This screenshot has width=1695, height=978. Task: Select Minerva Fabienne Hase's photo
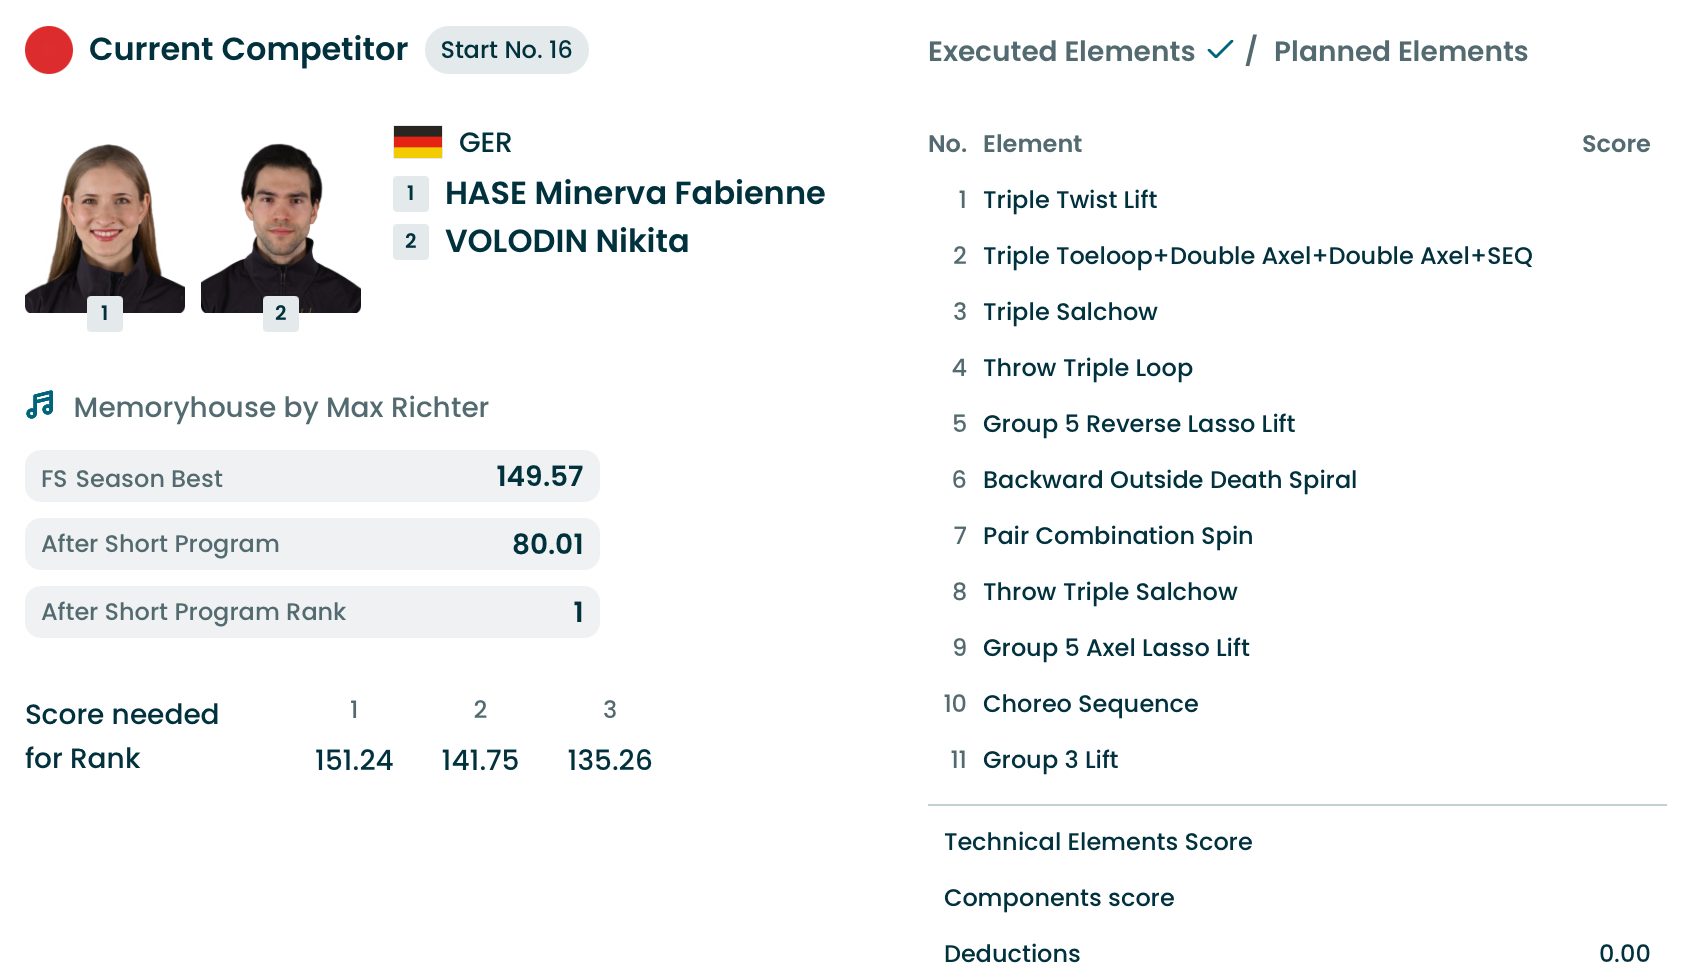click(x=105, y=228)
